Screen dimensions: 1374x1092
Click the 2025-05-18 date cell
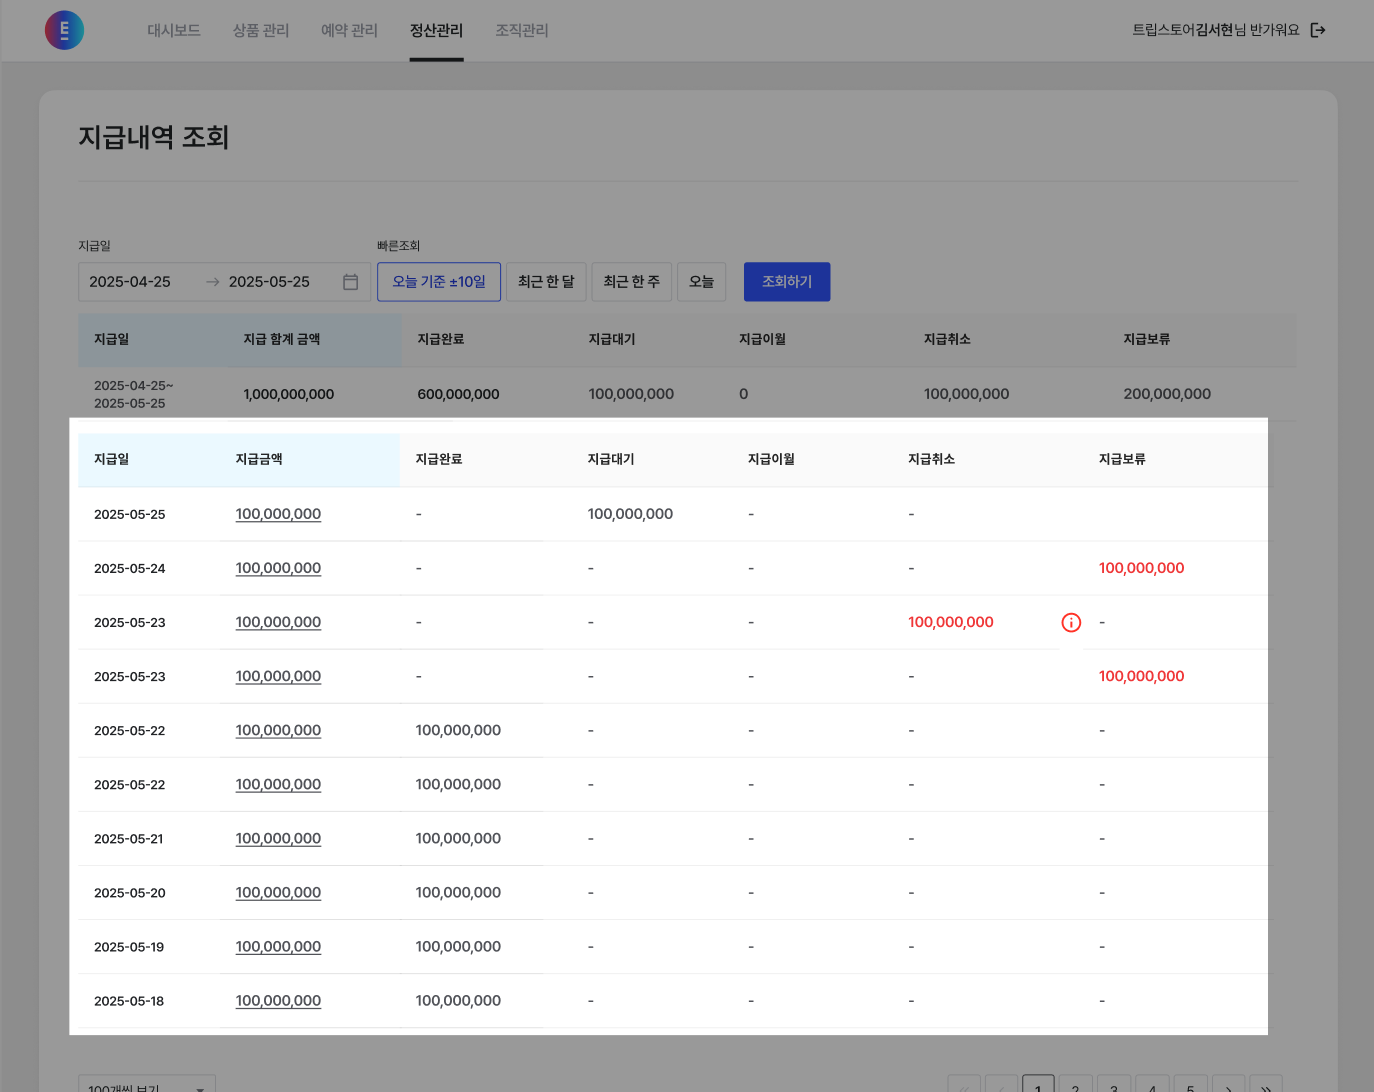129,1000
